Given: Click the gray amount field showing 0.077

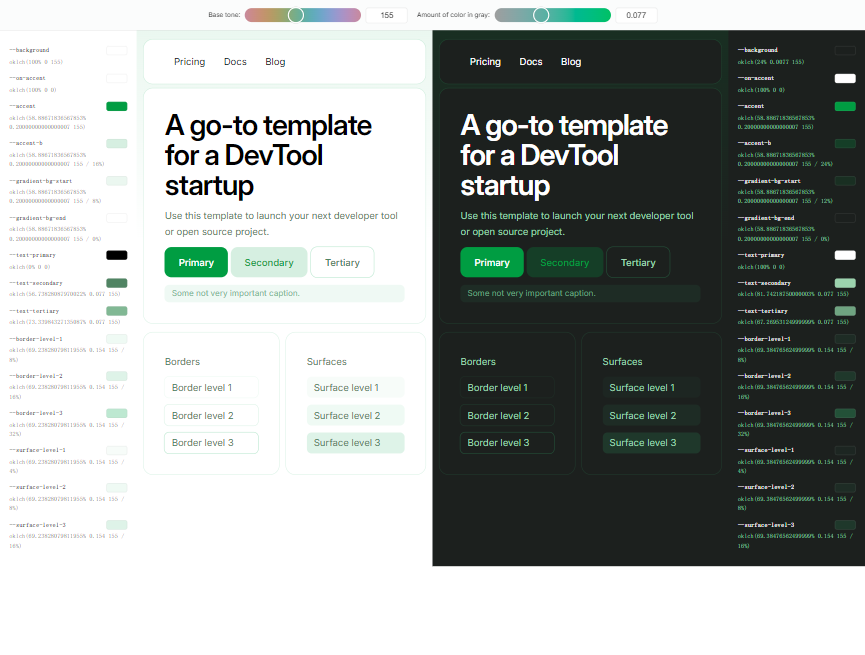Looking at the screenshot, I should click(635, 15).
